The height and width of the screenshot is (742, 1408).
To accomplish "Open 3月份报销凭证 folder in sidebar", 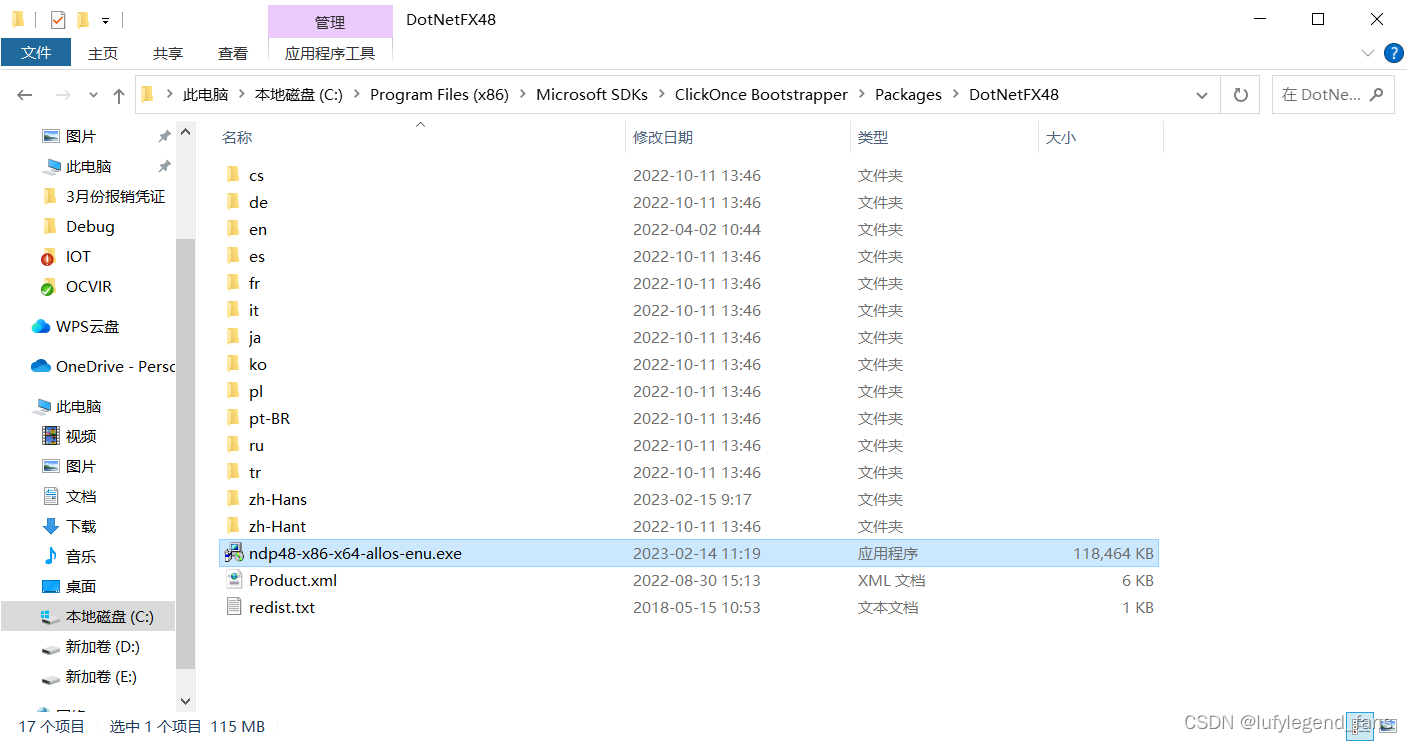I will 104,197.
